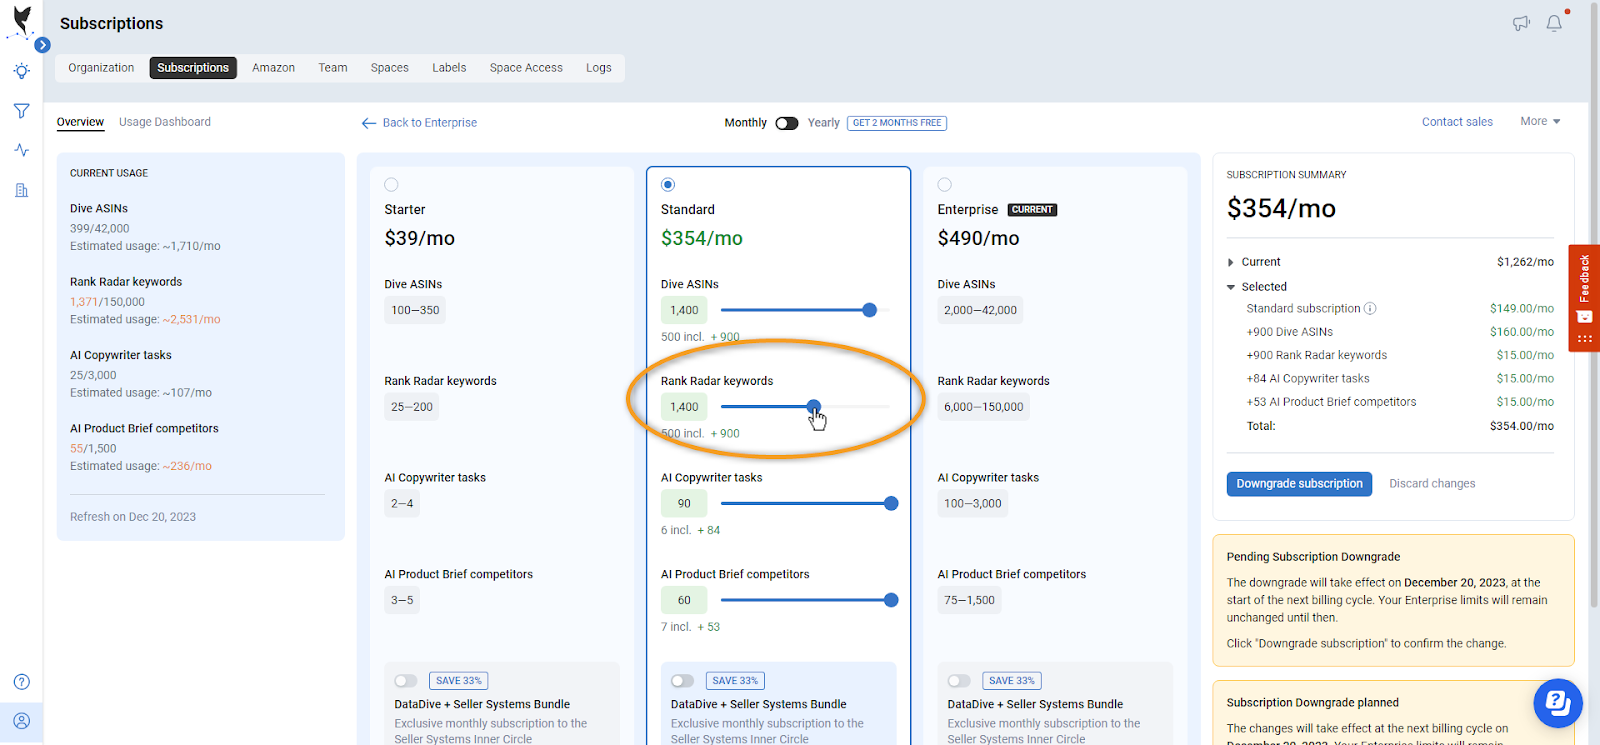The image size is (1600, 745).
Task: Click the Downgrade subscription button
Action: 1299,484
